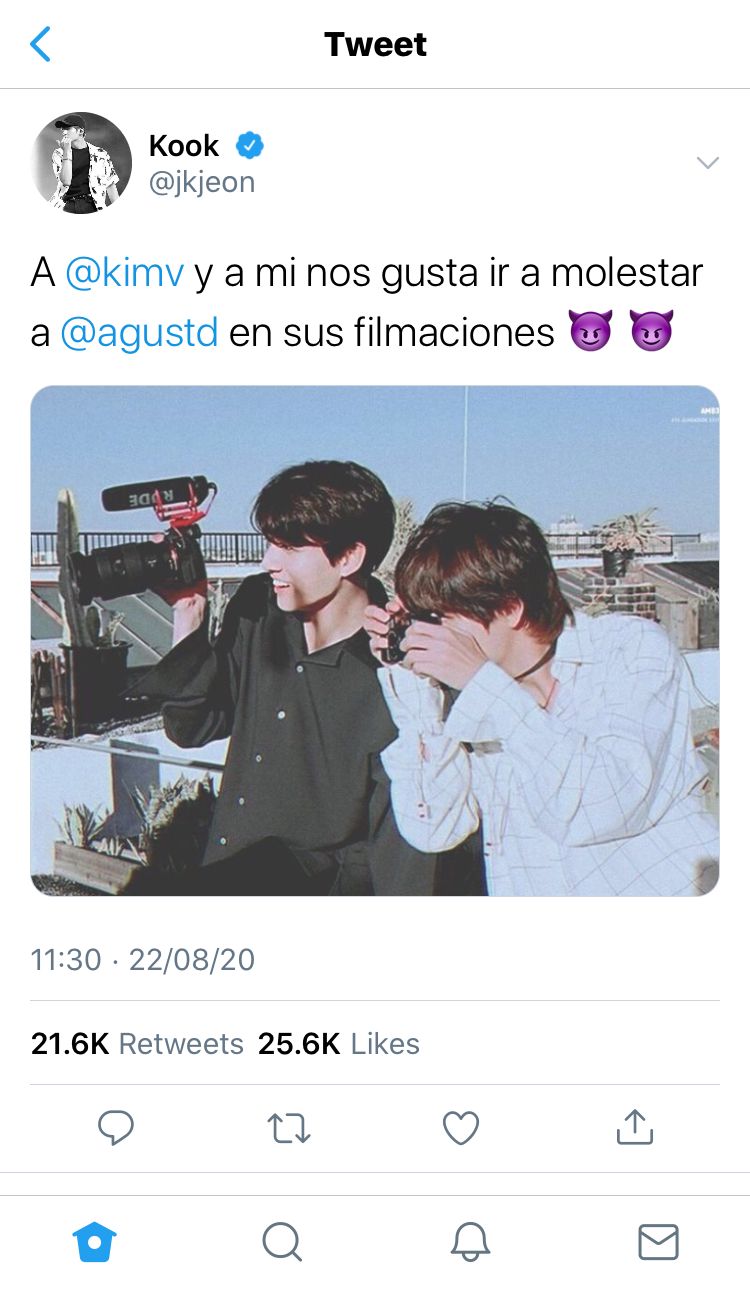Tap the retweet arrows icon
The width and height of the screenshot is (750, 1294).
tap(289, 1128)
